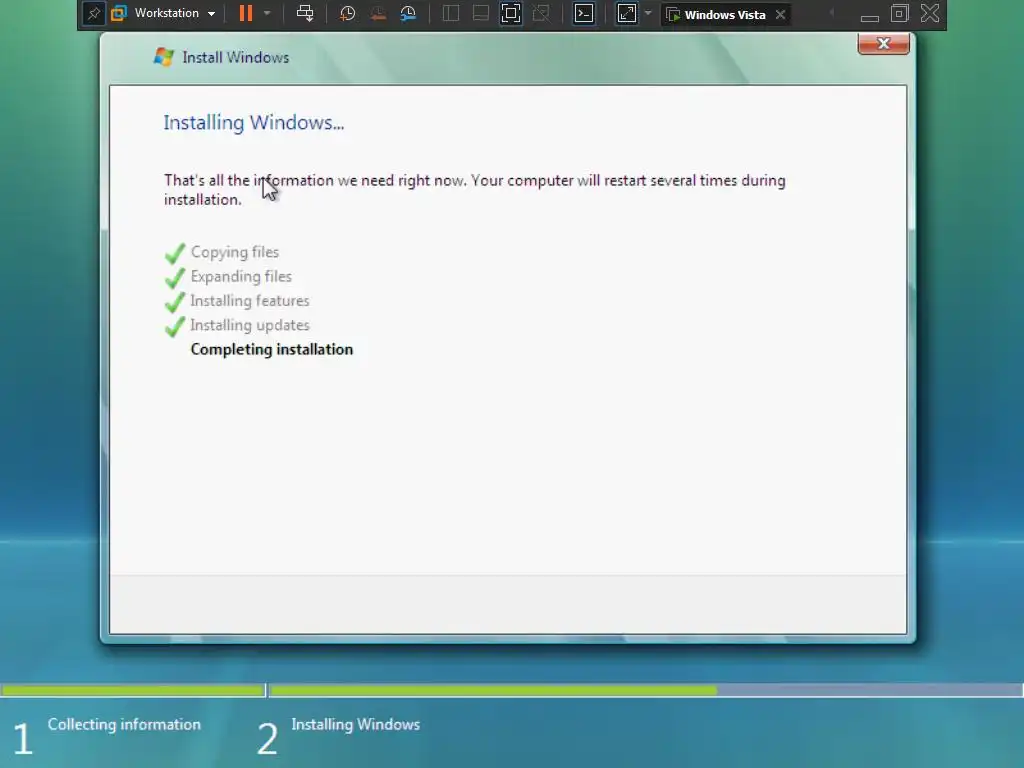Close the Windows Vista tab

(780, 14)
